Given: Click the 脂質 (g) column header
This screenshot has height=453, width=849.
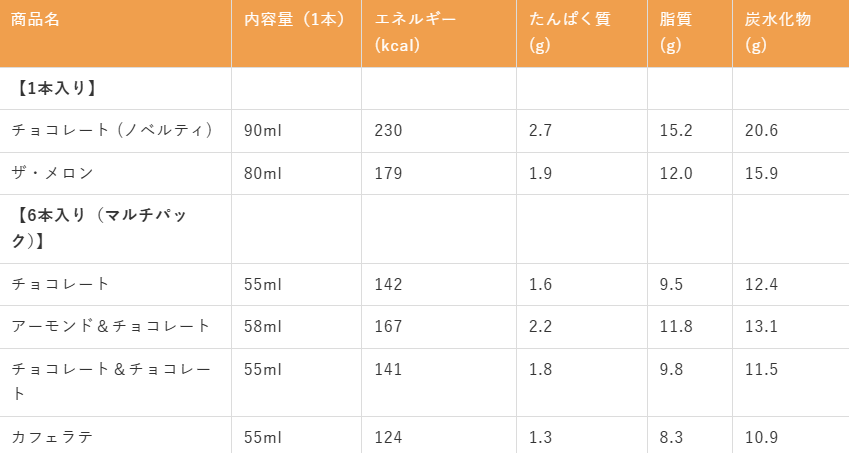Looking at the screenshot, I should (x=676, y=32).
